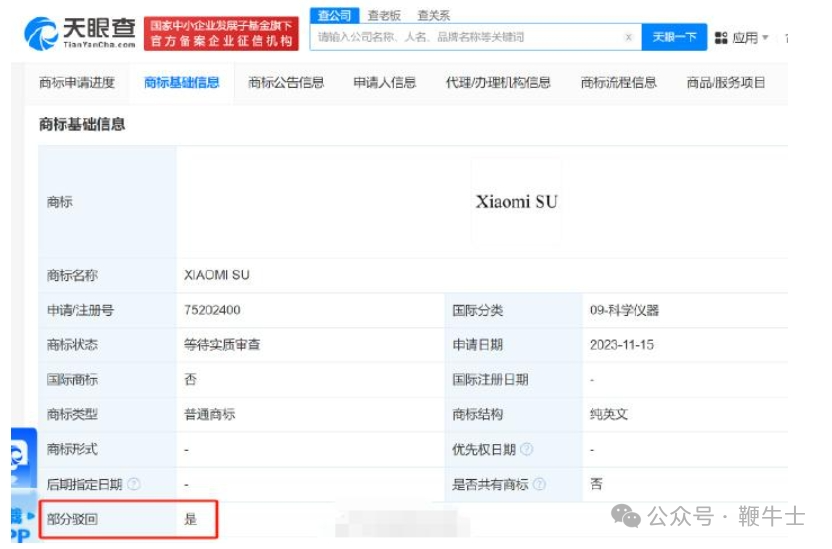Clear search box with the X icon

[x=628, y=37]
